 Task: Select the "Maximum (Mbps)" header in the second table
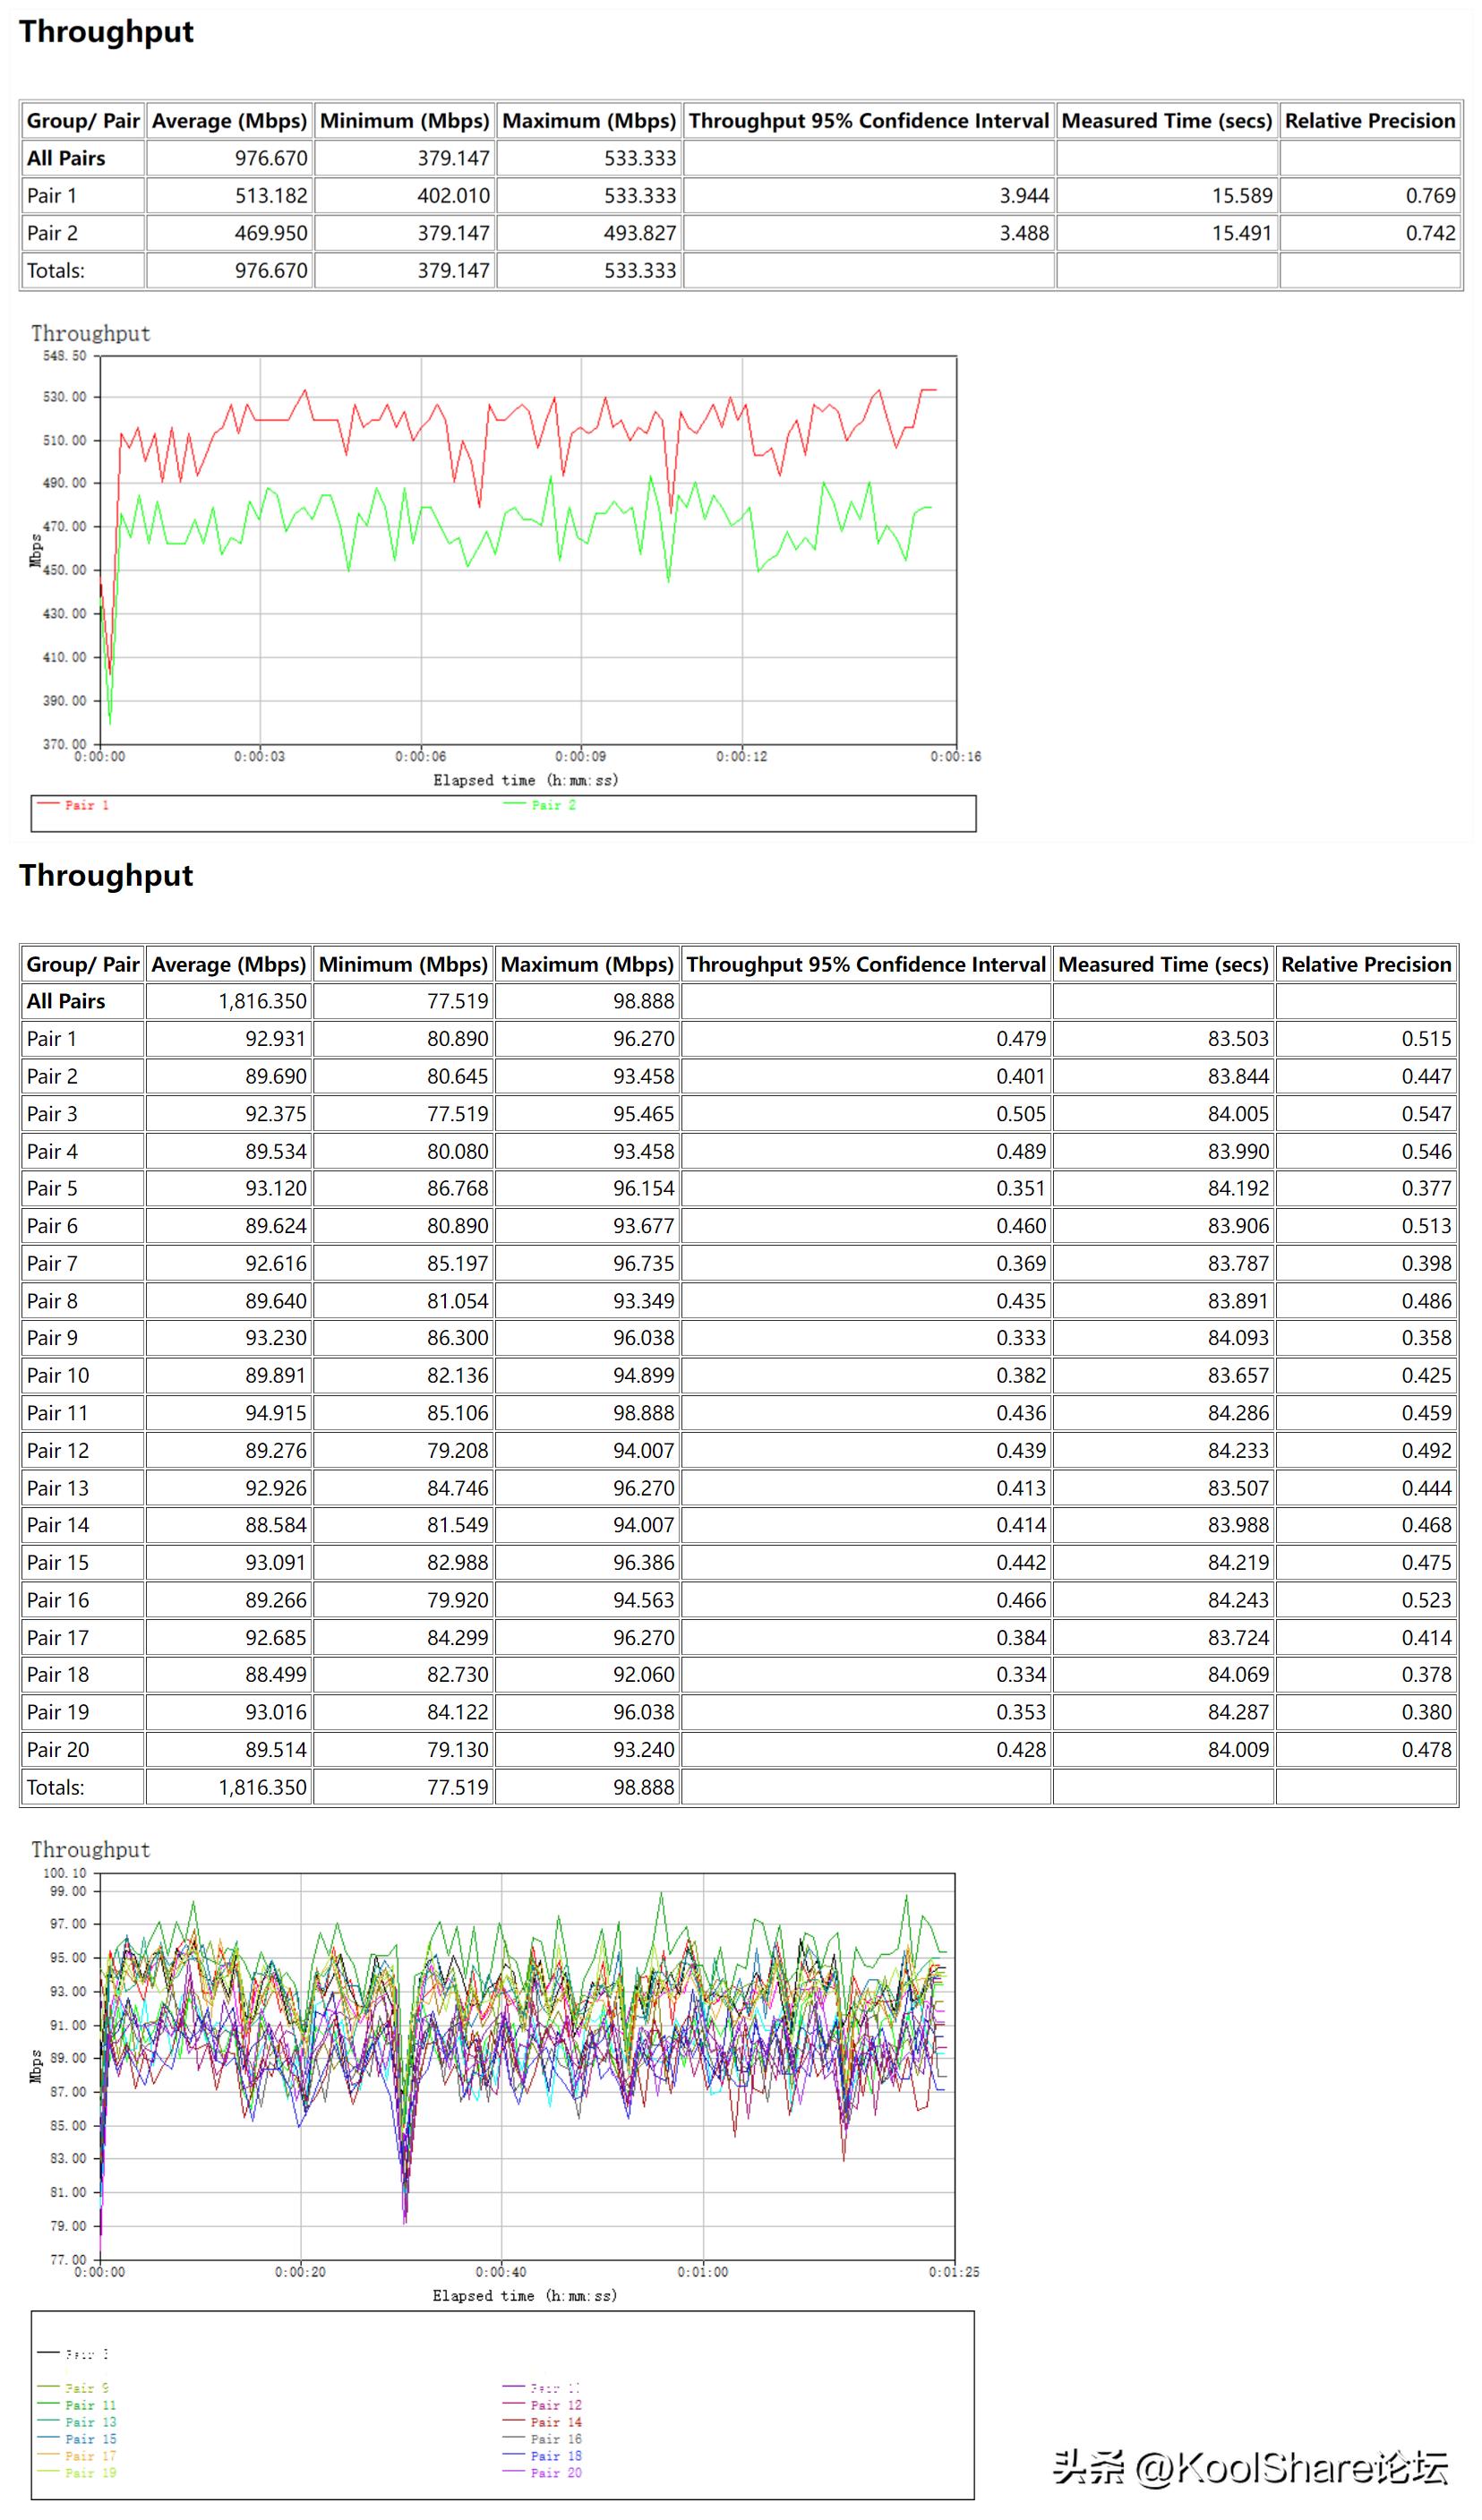coord(587,964)
